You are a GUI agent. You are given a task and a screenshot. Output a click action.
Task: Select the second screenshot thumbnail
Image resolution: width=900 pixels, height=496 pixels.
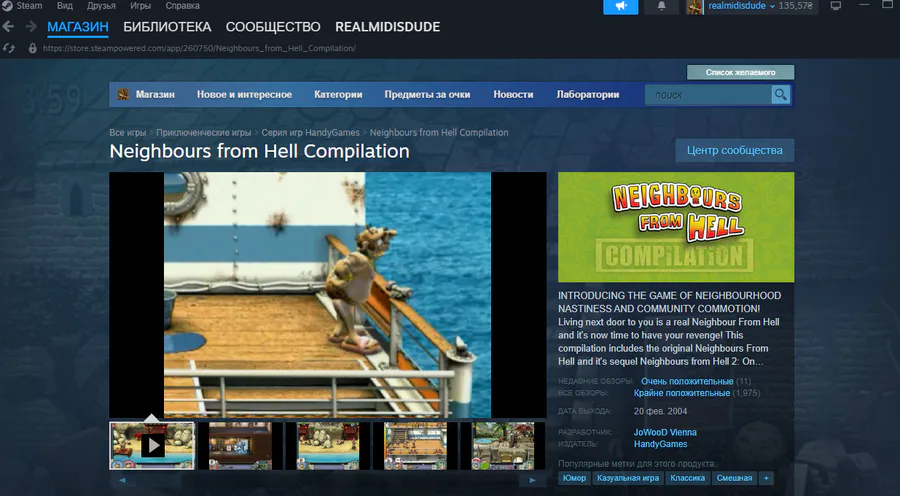pyautogui.click(x=240, y=446)
